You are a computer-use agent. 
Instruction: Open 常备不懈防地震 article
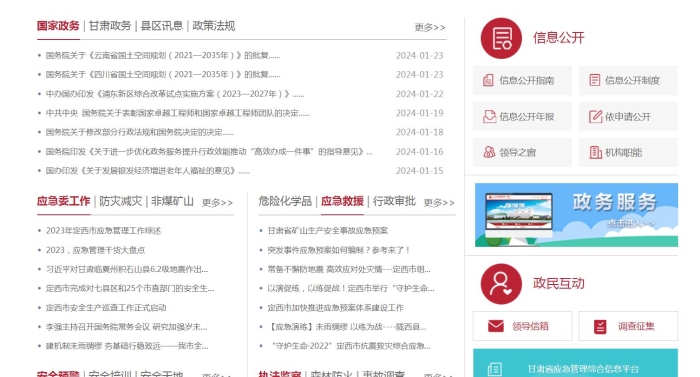[x=349, y=269]
